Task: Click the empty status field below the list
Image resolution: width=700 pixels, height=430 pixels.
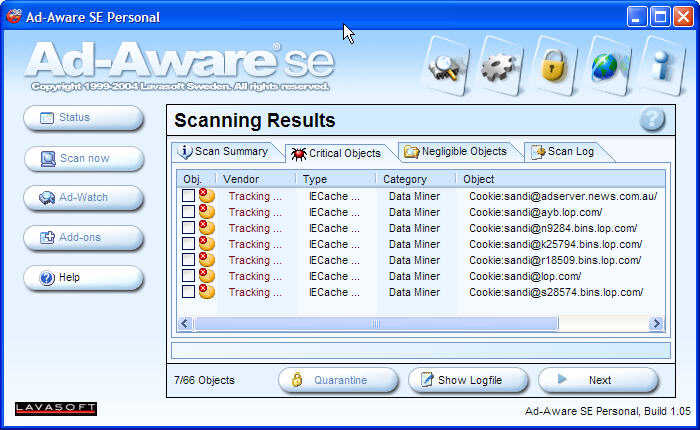Action: (x=421, y=350)
